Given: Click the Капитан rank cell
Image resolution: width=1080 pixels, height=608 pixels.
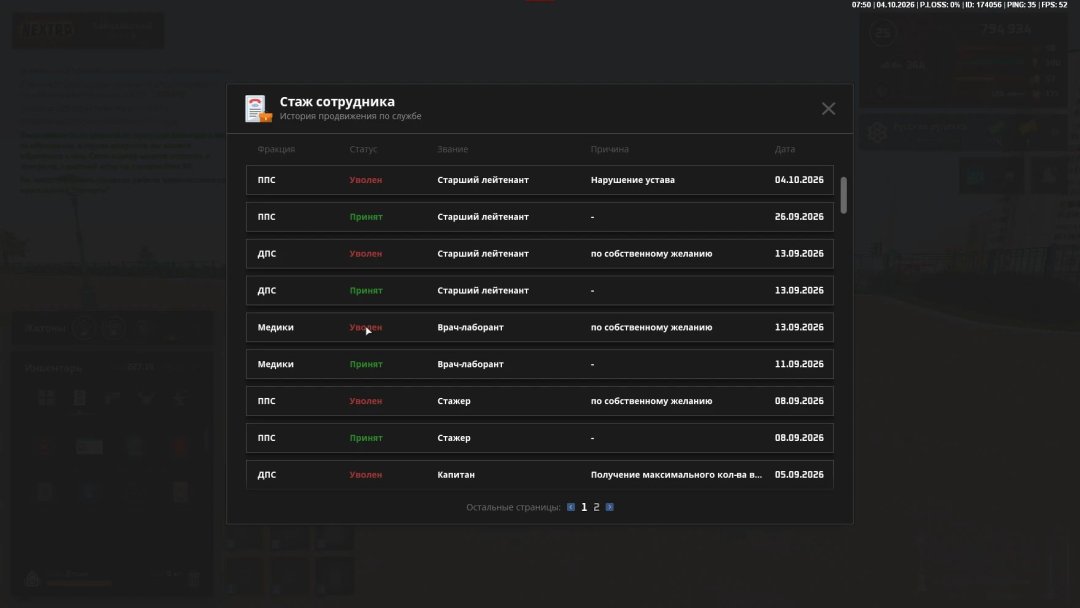Looking at the screenshot, I should (456, 475).
